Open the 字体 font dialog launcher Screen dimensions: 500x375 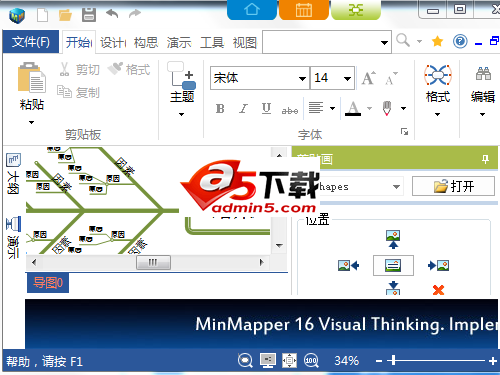tap(404, 132)
